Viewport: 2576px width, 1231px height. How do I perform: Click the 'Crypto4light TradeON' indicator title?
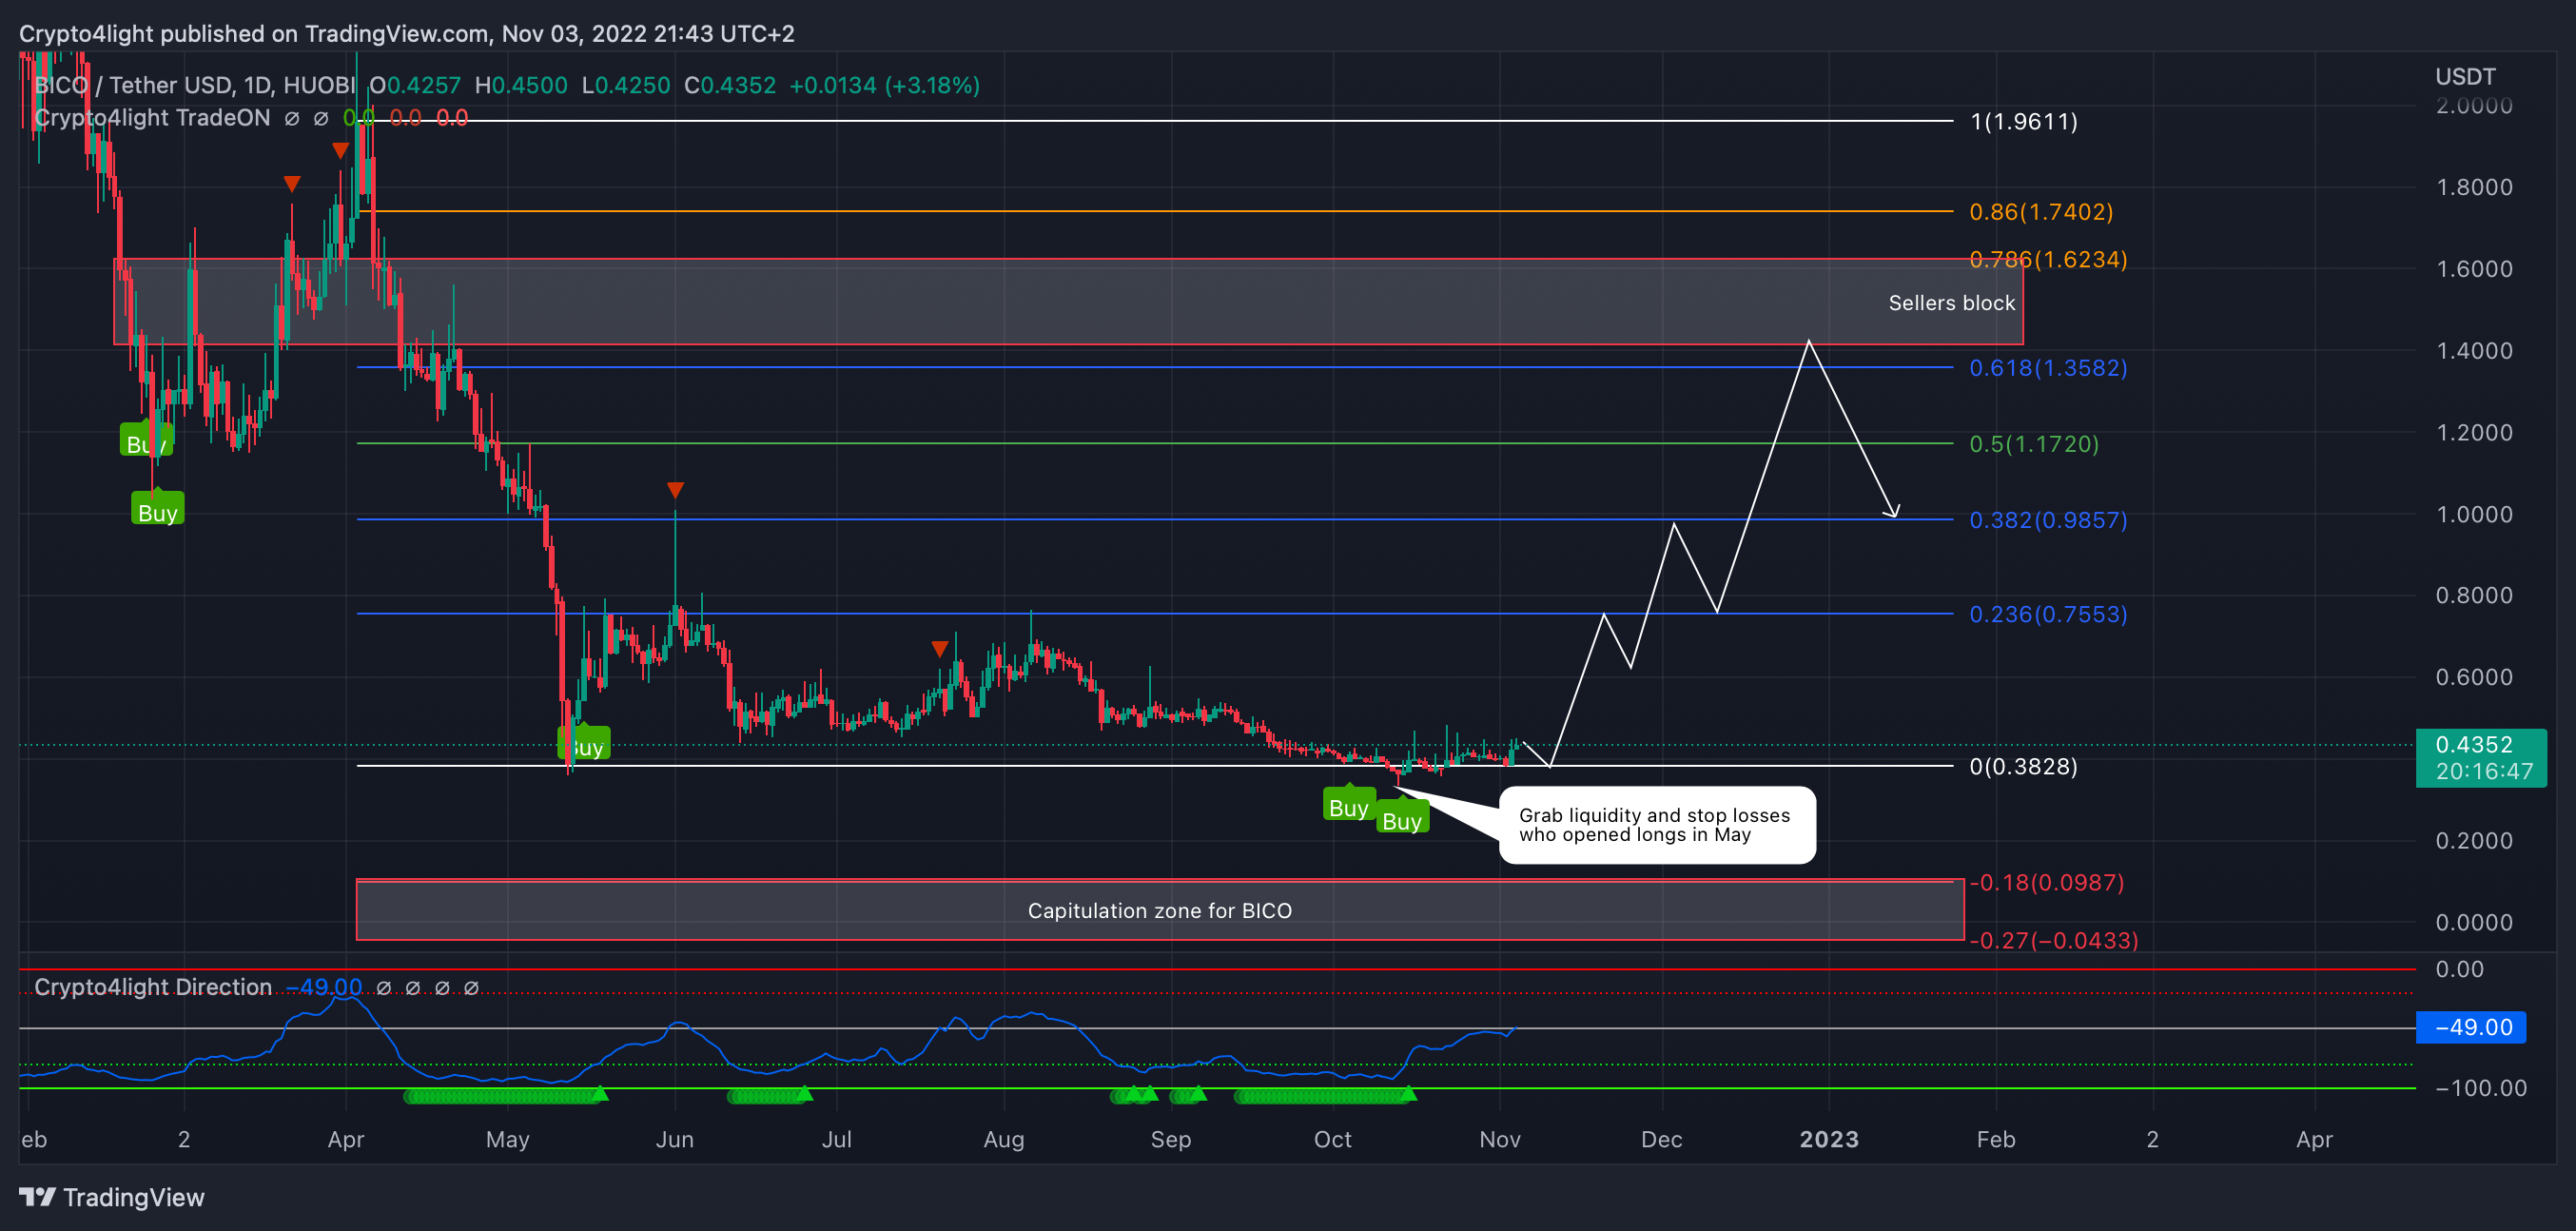tap(152, 118)
